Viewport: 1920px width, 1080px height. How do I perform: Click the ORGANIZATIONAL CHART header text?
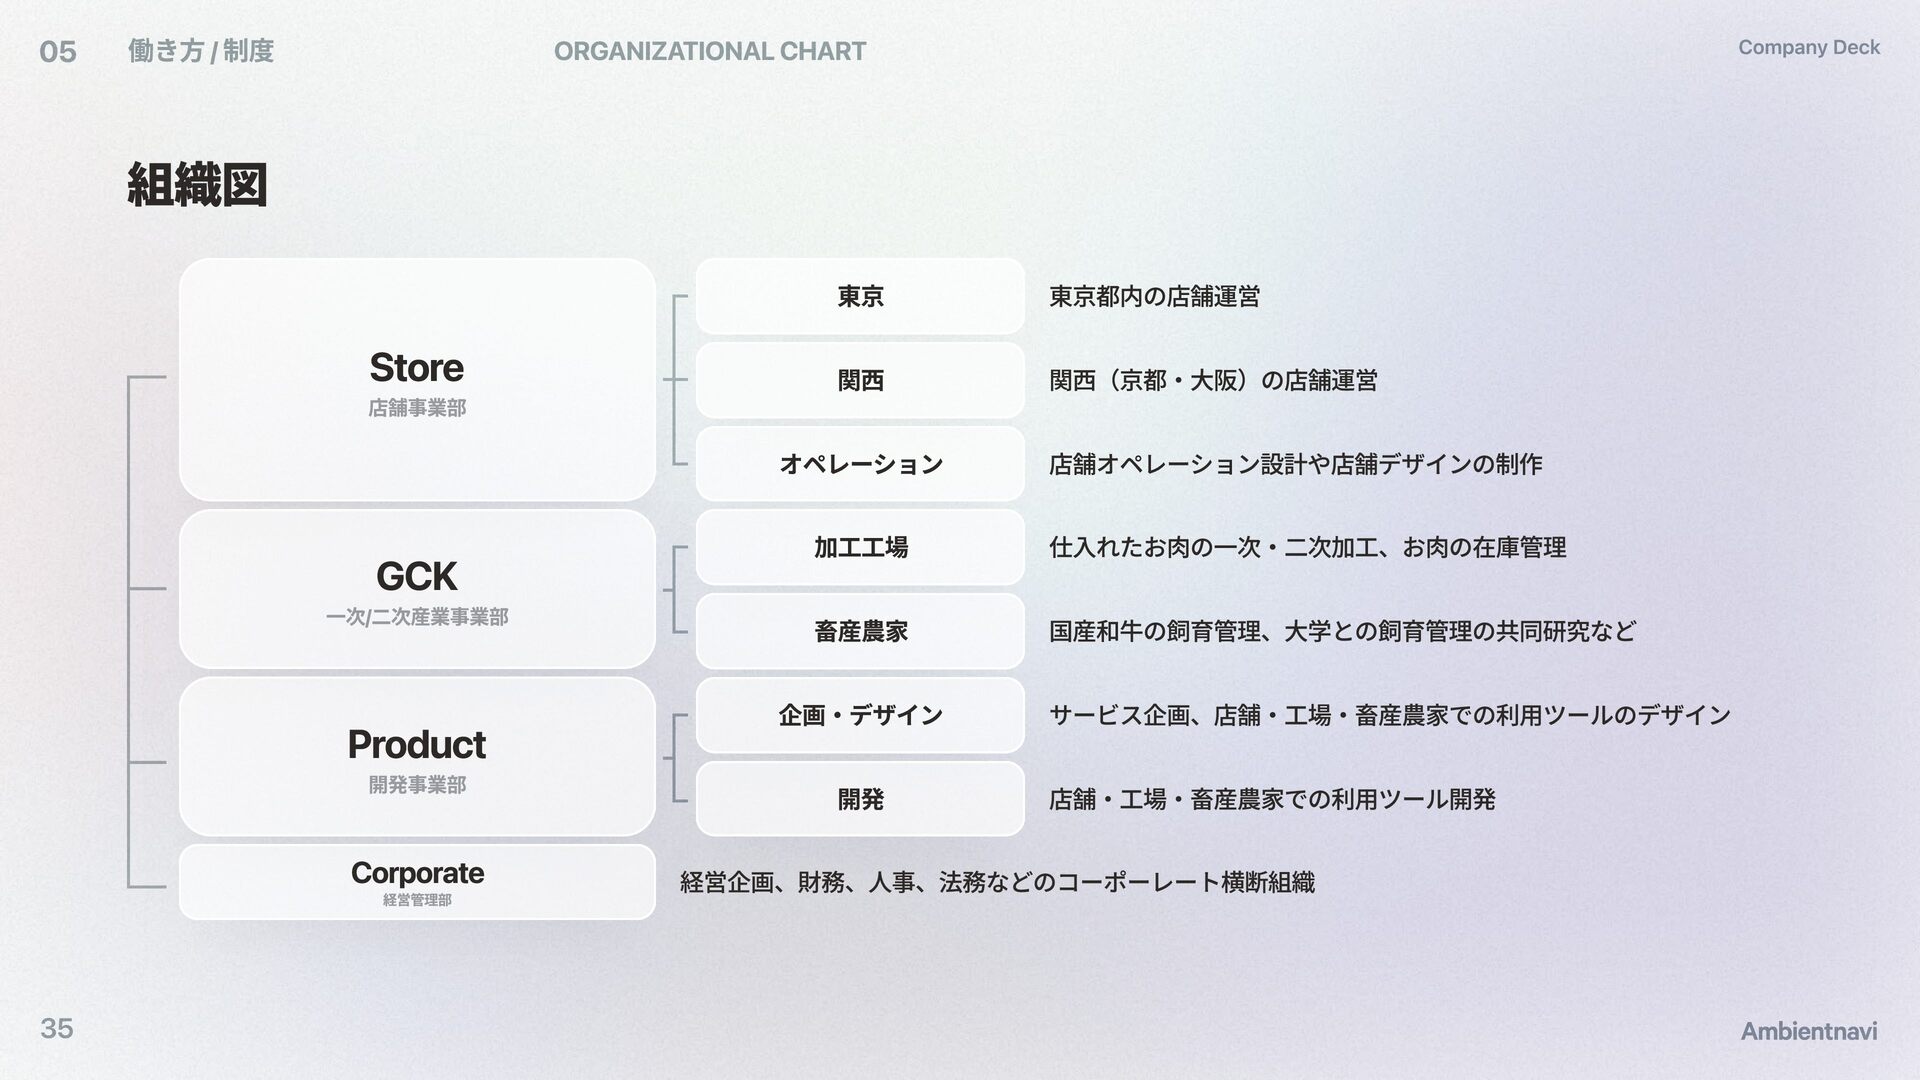710,51
